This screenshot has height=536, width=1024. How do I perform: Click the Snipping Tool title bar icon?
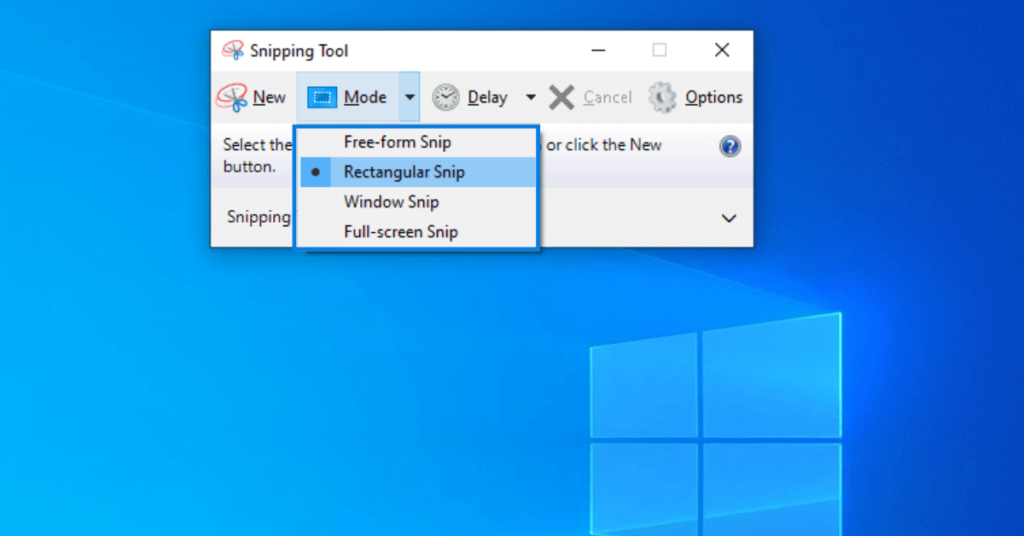pos(232,50)
